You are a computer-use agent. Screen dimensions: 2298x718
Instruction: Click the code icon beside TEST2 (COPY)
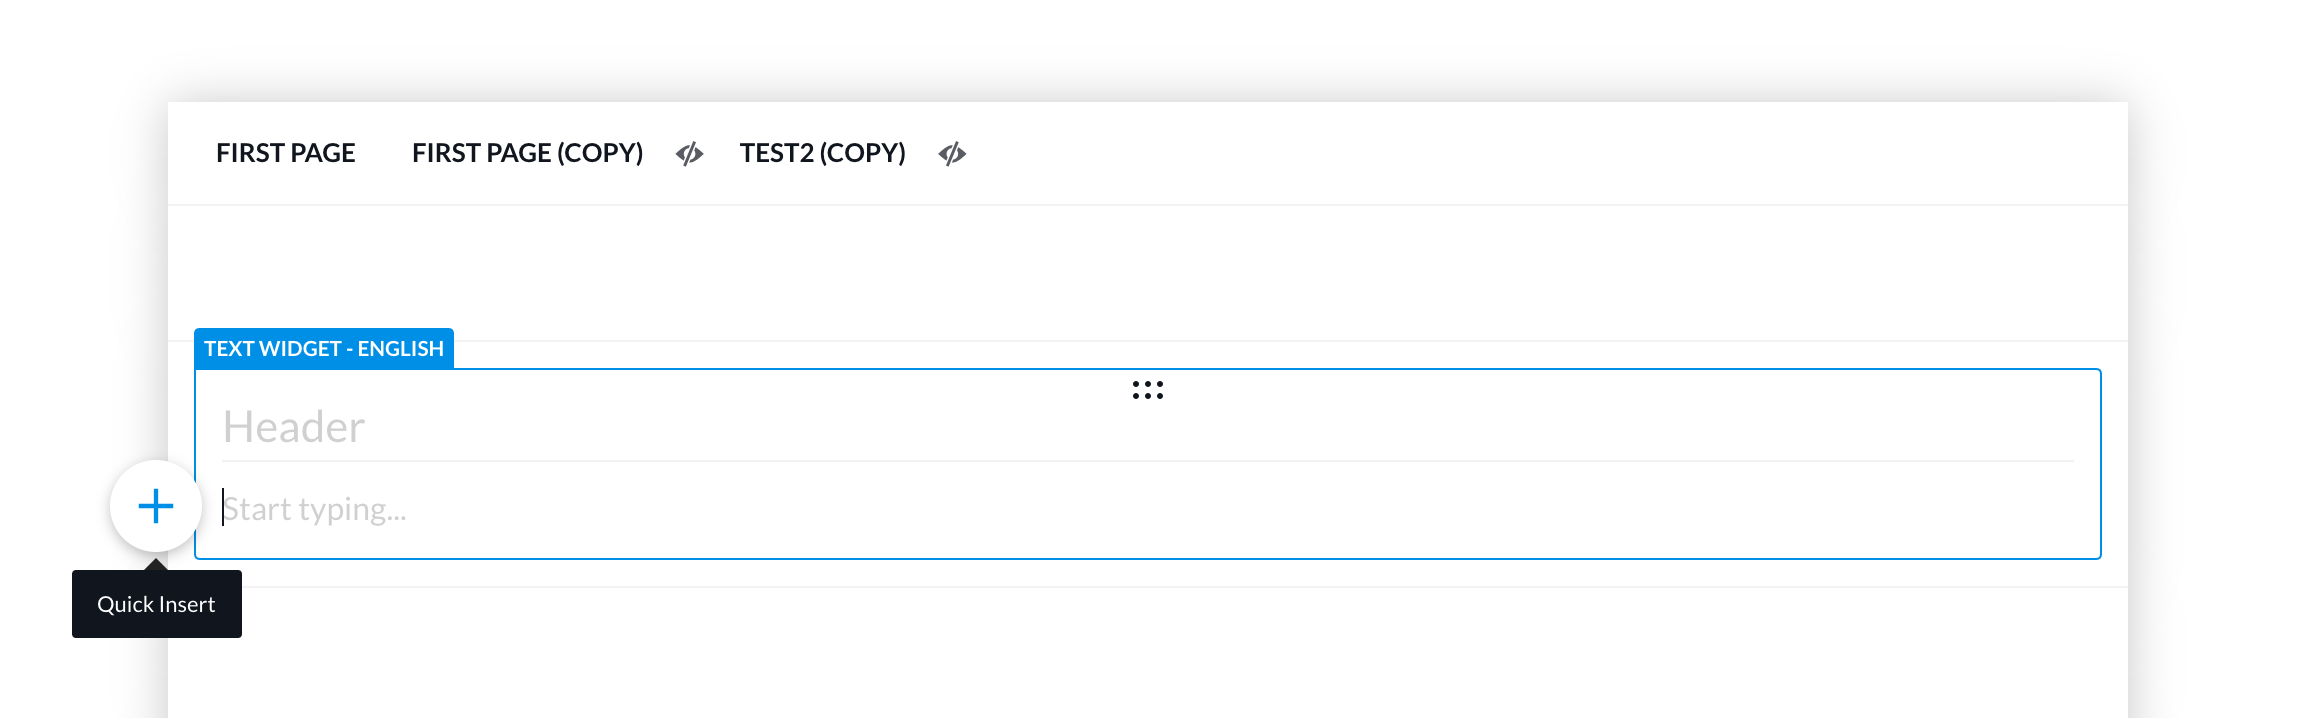952,153
